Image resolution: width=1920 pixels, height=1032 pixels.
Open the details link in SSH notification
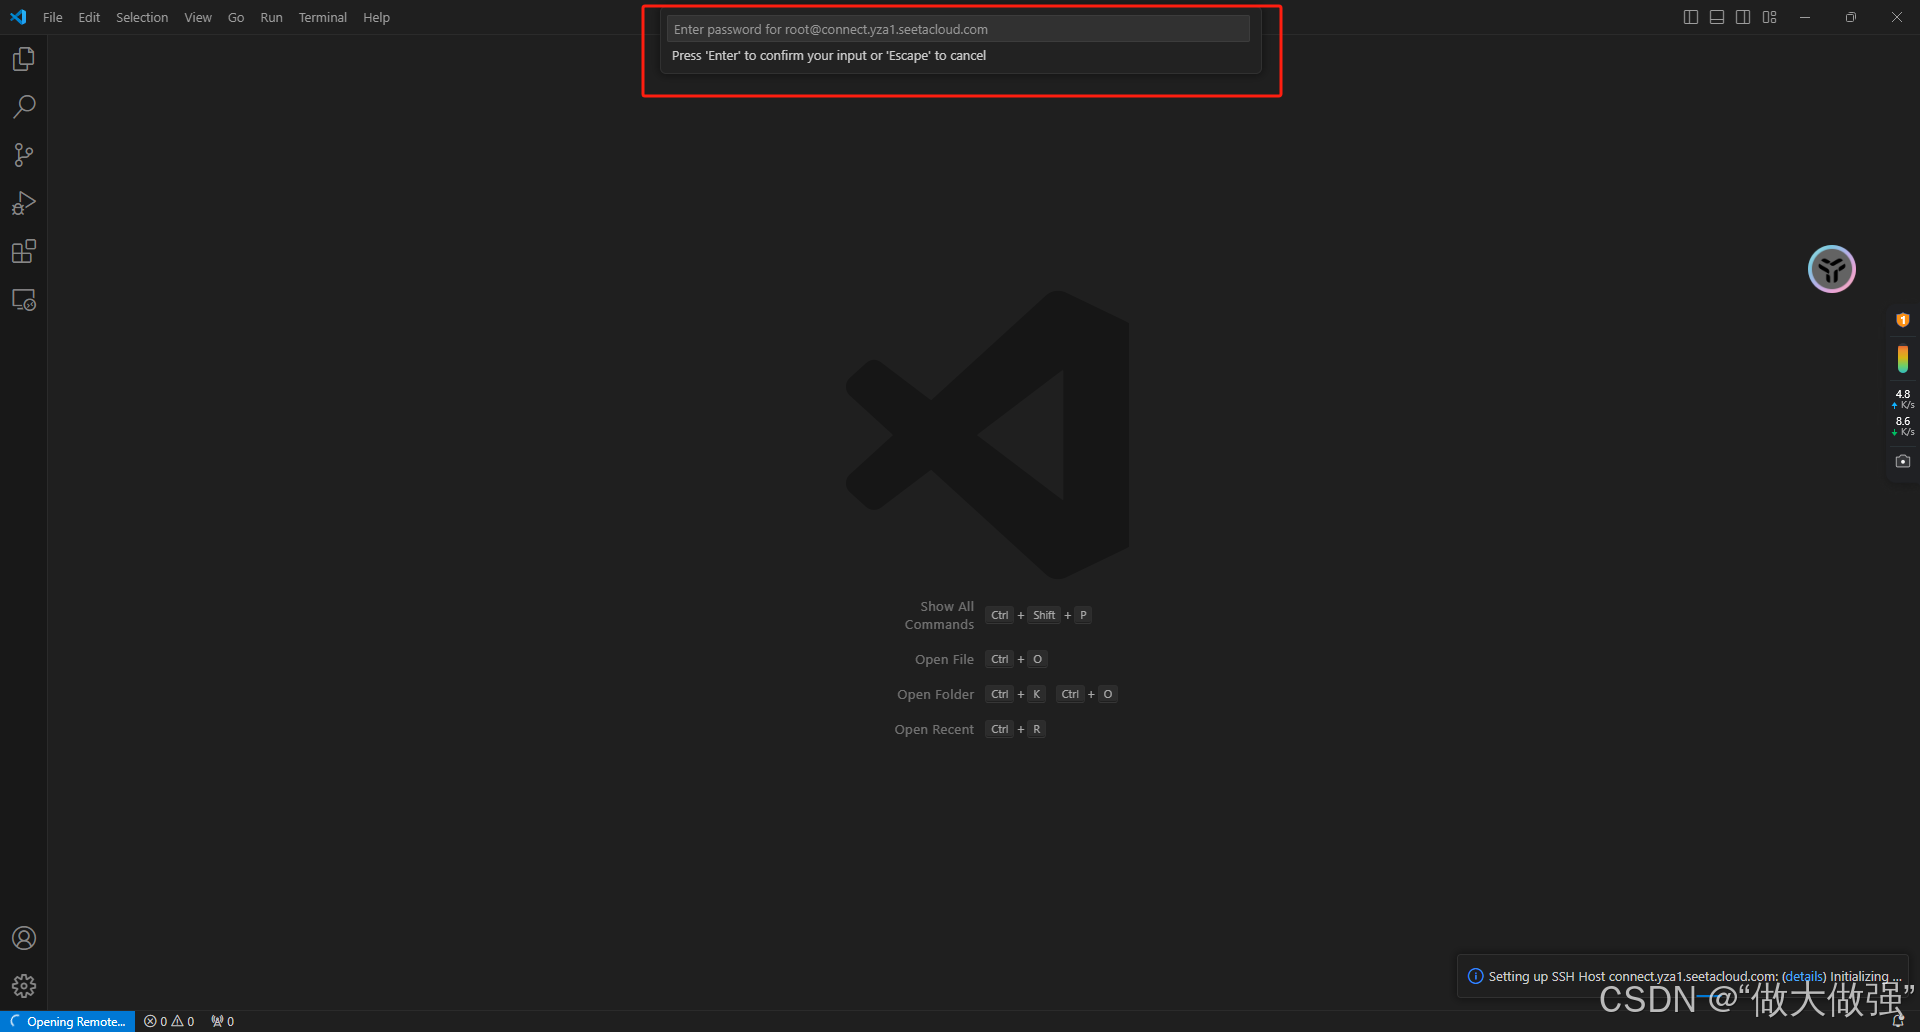(x=1804, y=976)
